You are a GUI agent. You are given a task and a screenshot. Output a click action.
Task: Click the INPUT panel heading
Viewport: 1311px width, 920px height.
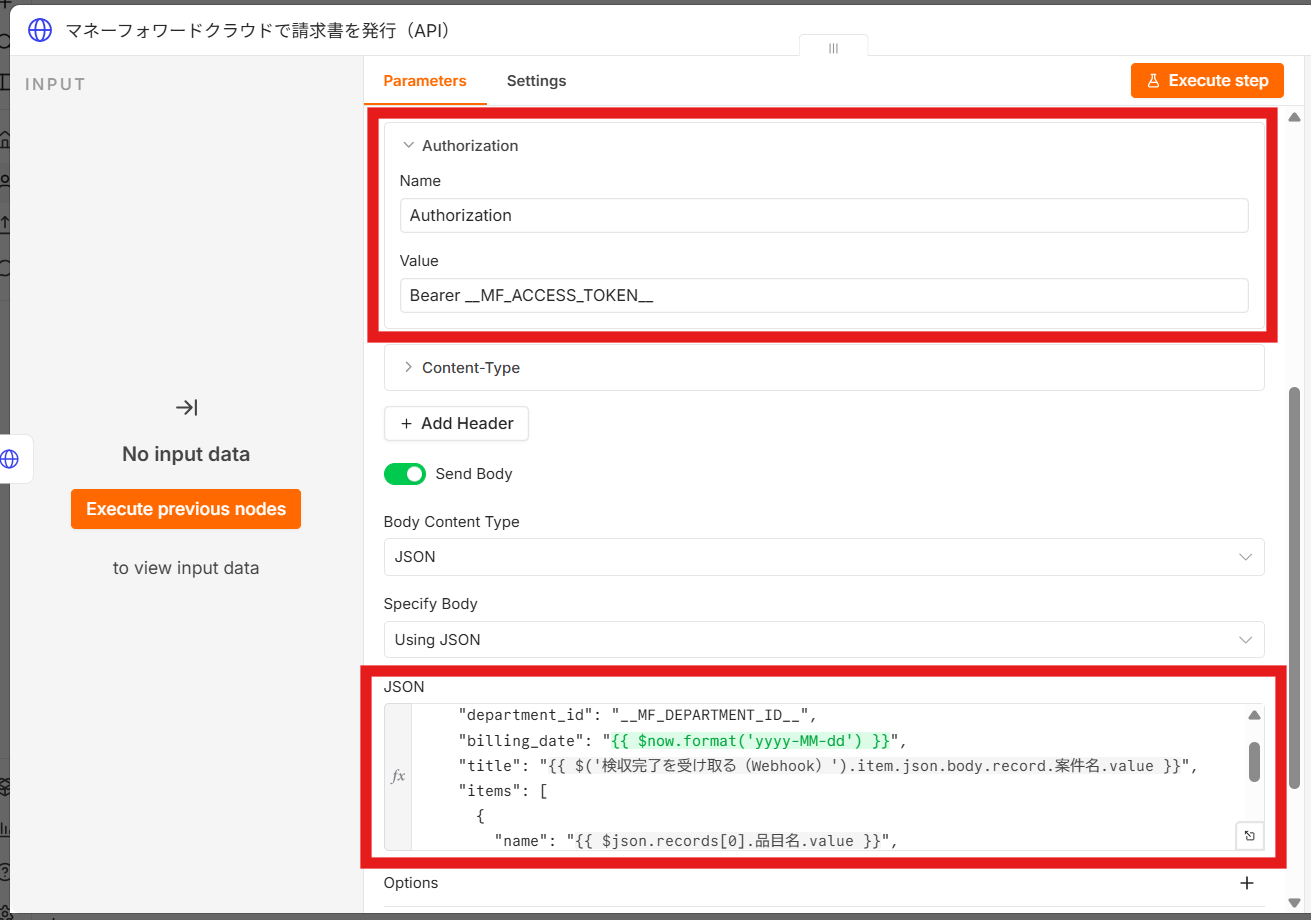[56, 84]
